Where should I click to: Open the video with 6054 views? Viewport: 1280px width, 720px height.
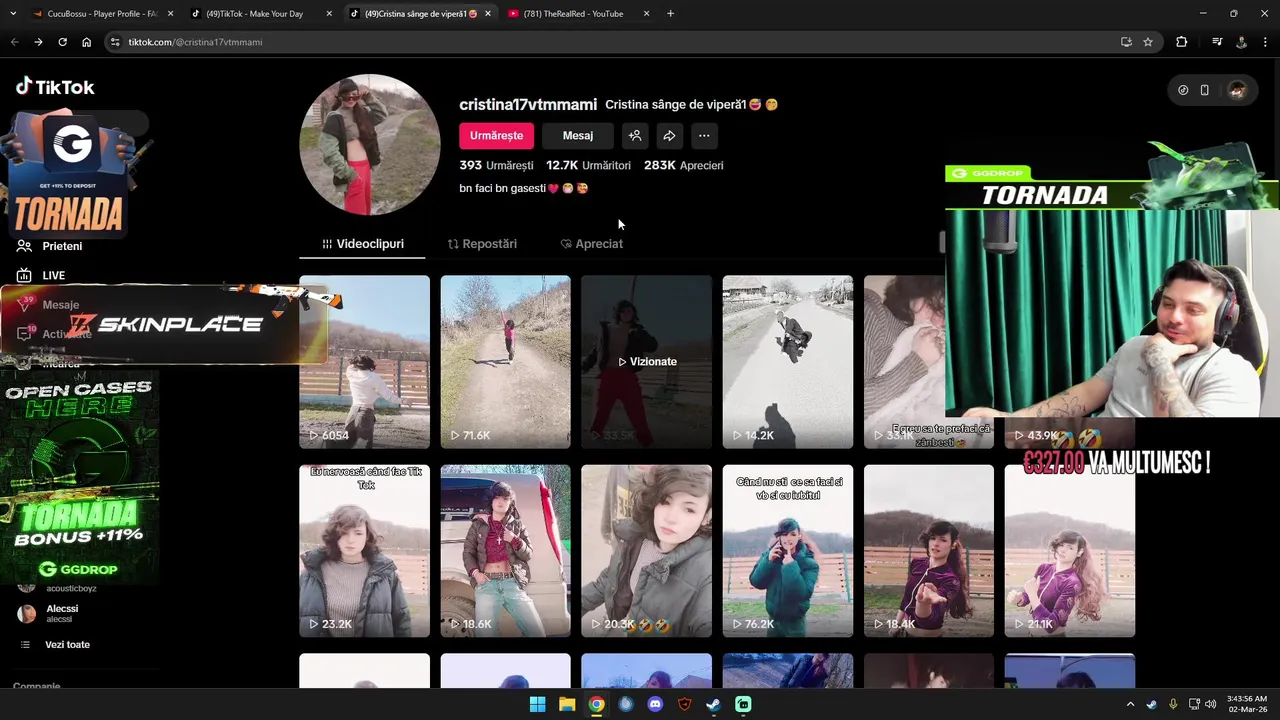click(x=364, y=362)
